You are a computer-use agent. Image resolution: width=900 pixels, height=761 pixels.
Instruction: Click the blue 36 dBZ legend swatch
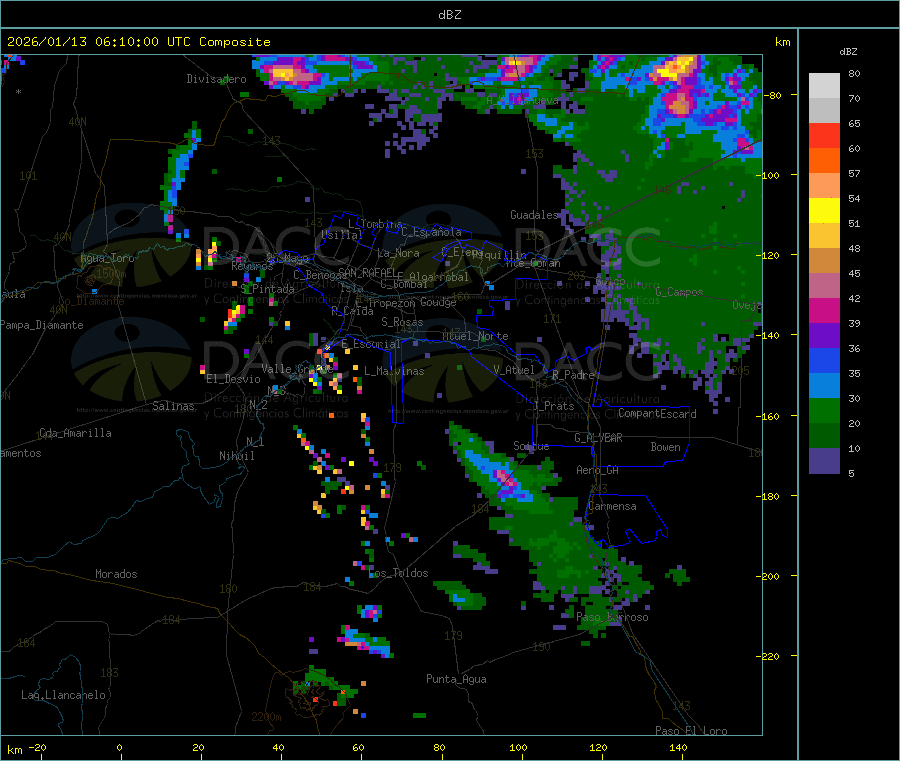point(824,360)
